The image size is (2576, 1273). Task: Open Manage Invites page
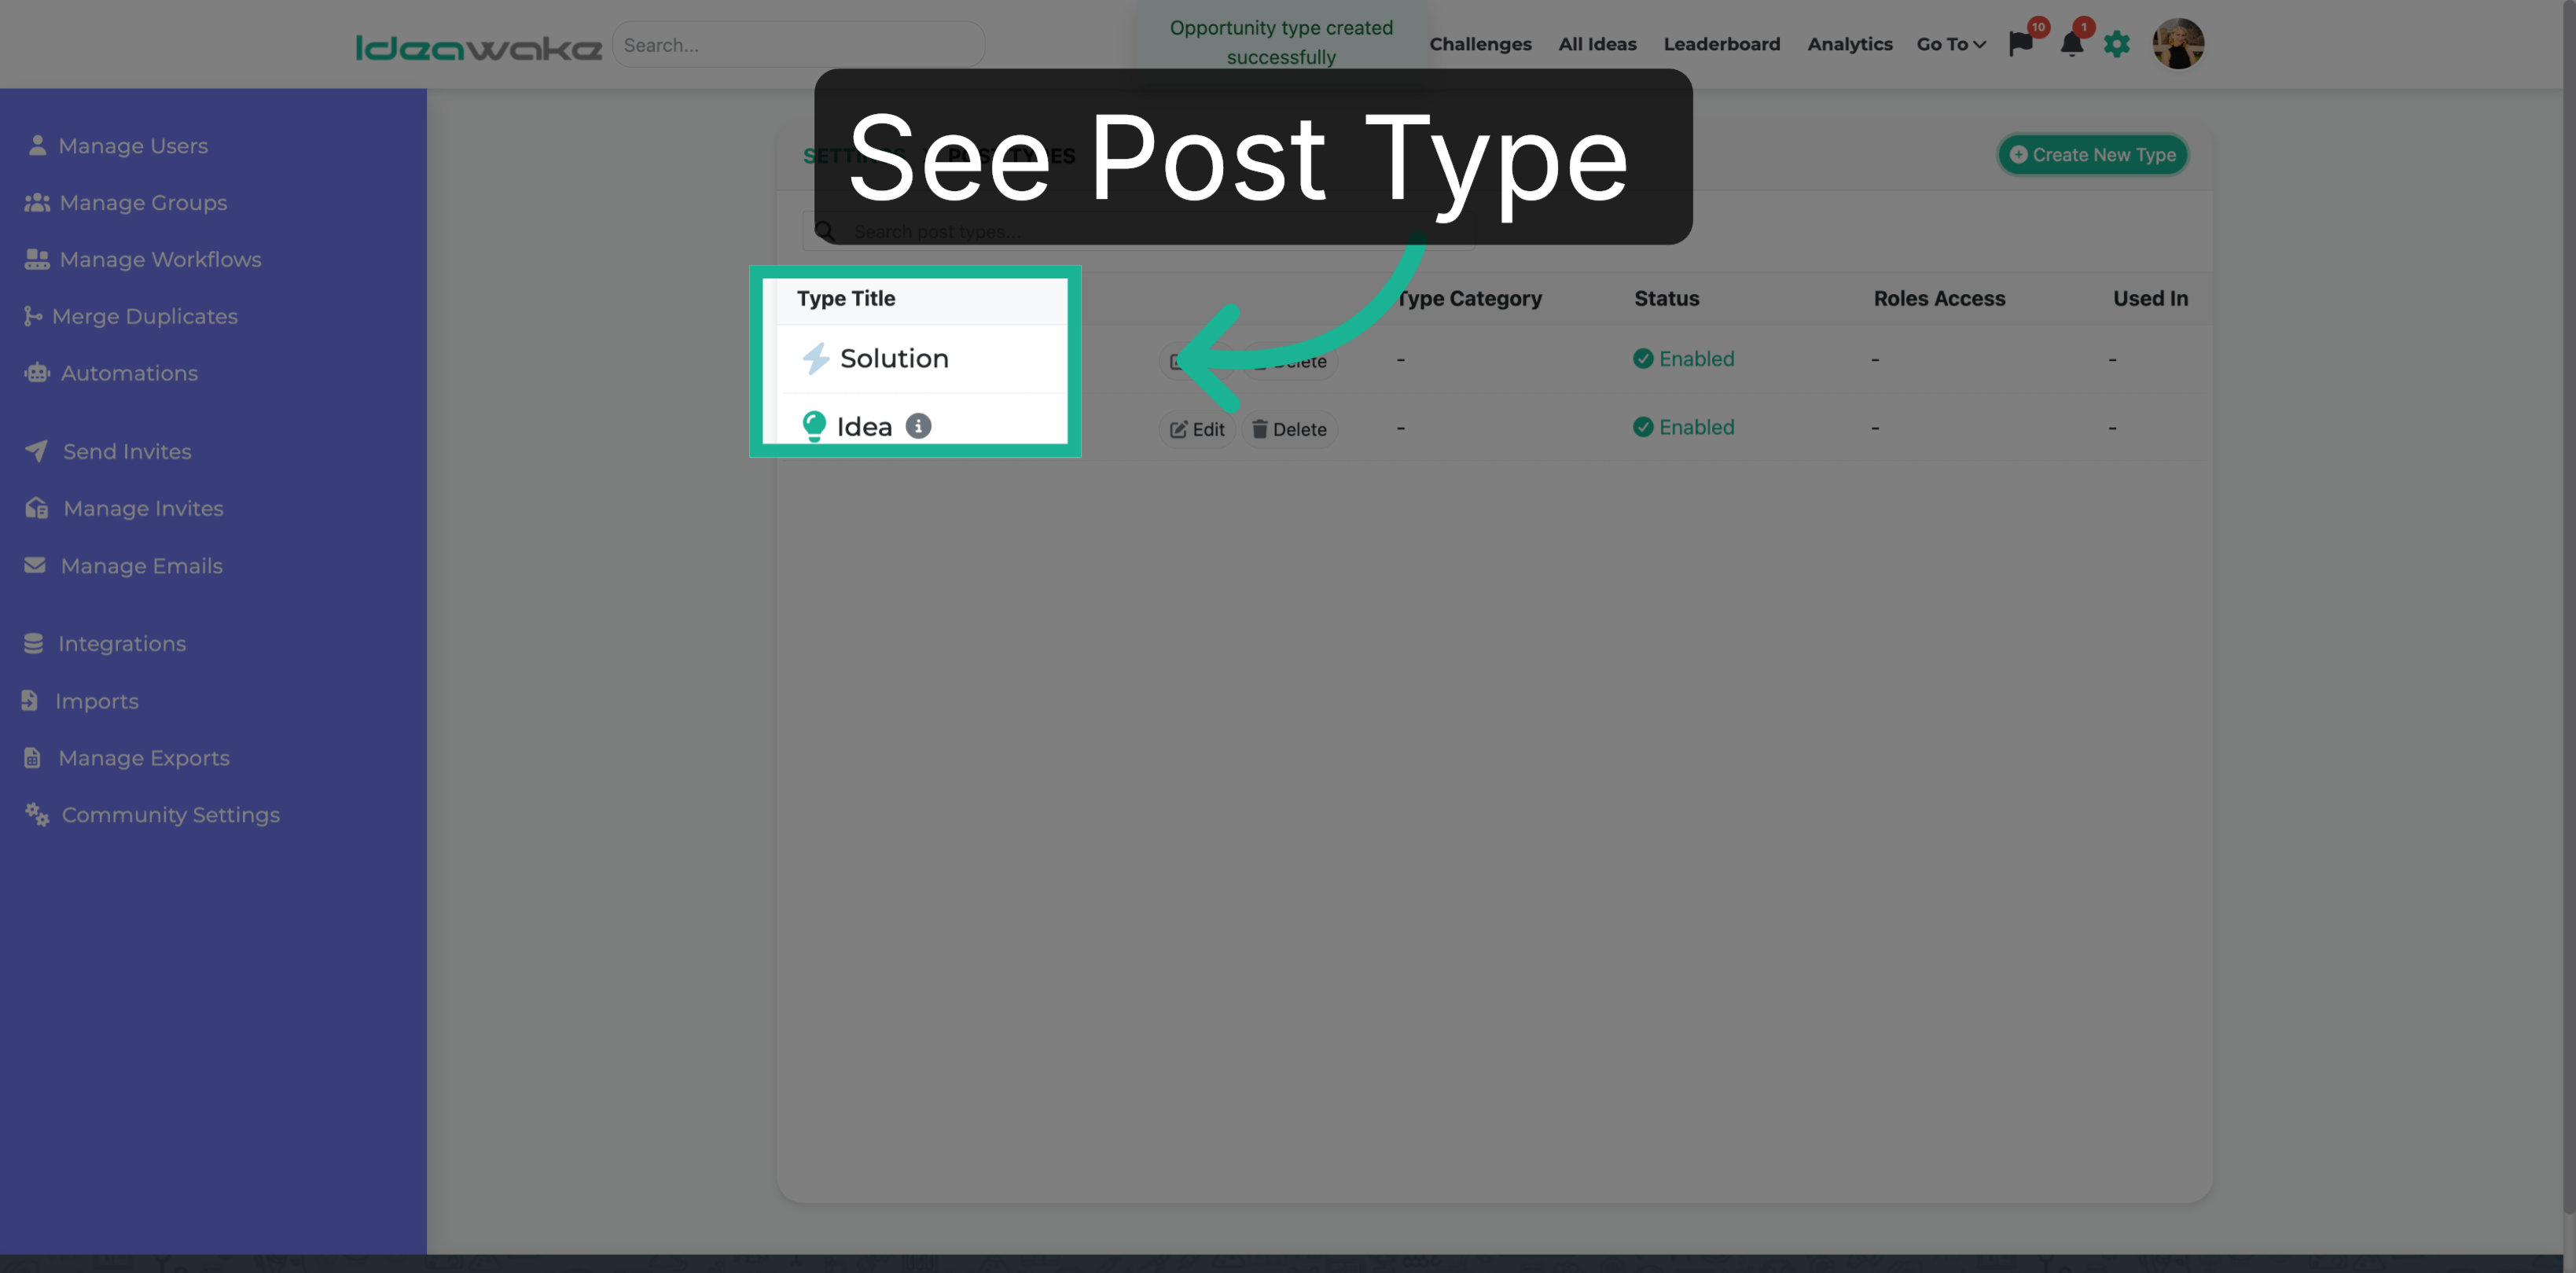[x=124, y=509]
